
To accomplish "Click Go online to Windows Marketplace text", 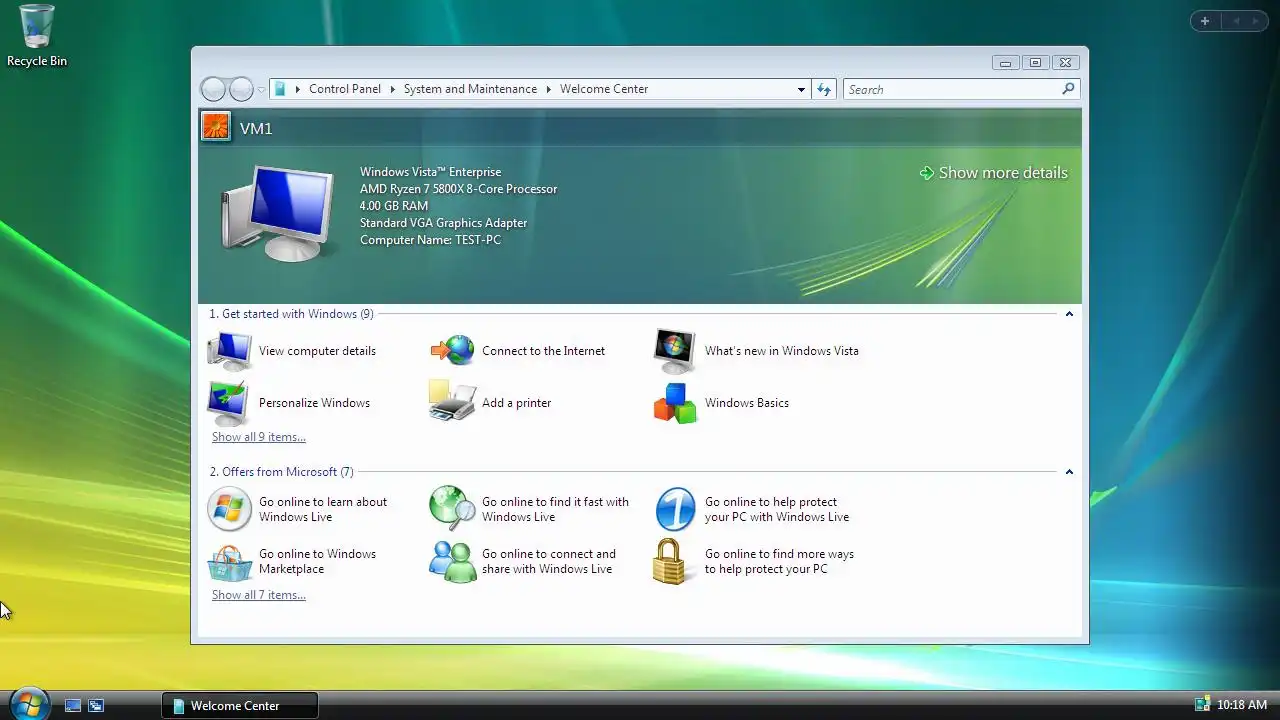I will (x=317, y=561).
